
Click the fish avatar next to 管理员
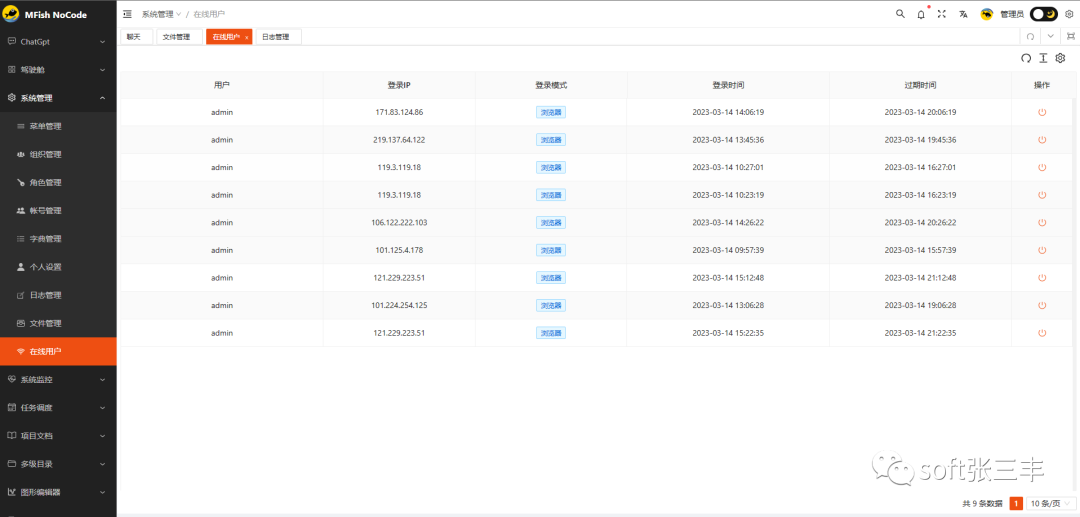(986, 14)
